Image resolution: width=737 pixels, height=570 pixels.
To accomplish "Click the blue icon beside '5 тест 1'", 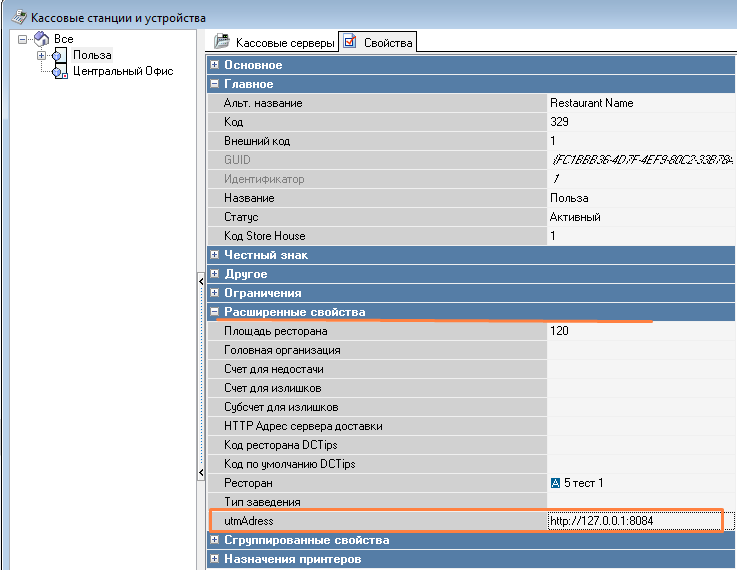I will coord(556,483).
